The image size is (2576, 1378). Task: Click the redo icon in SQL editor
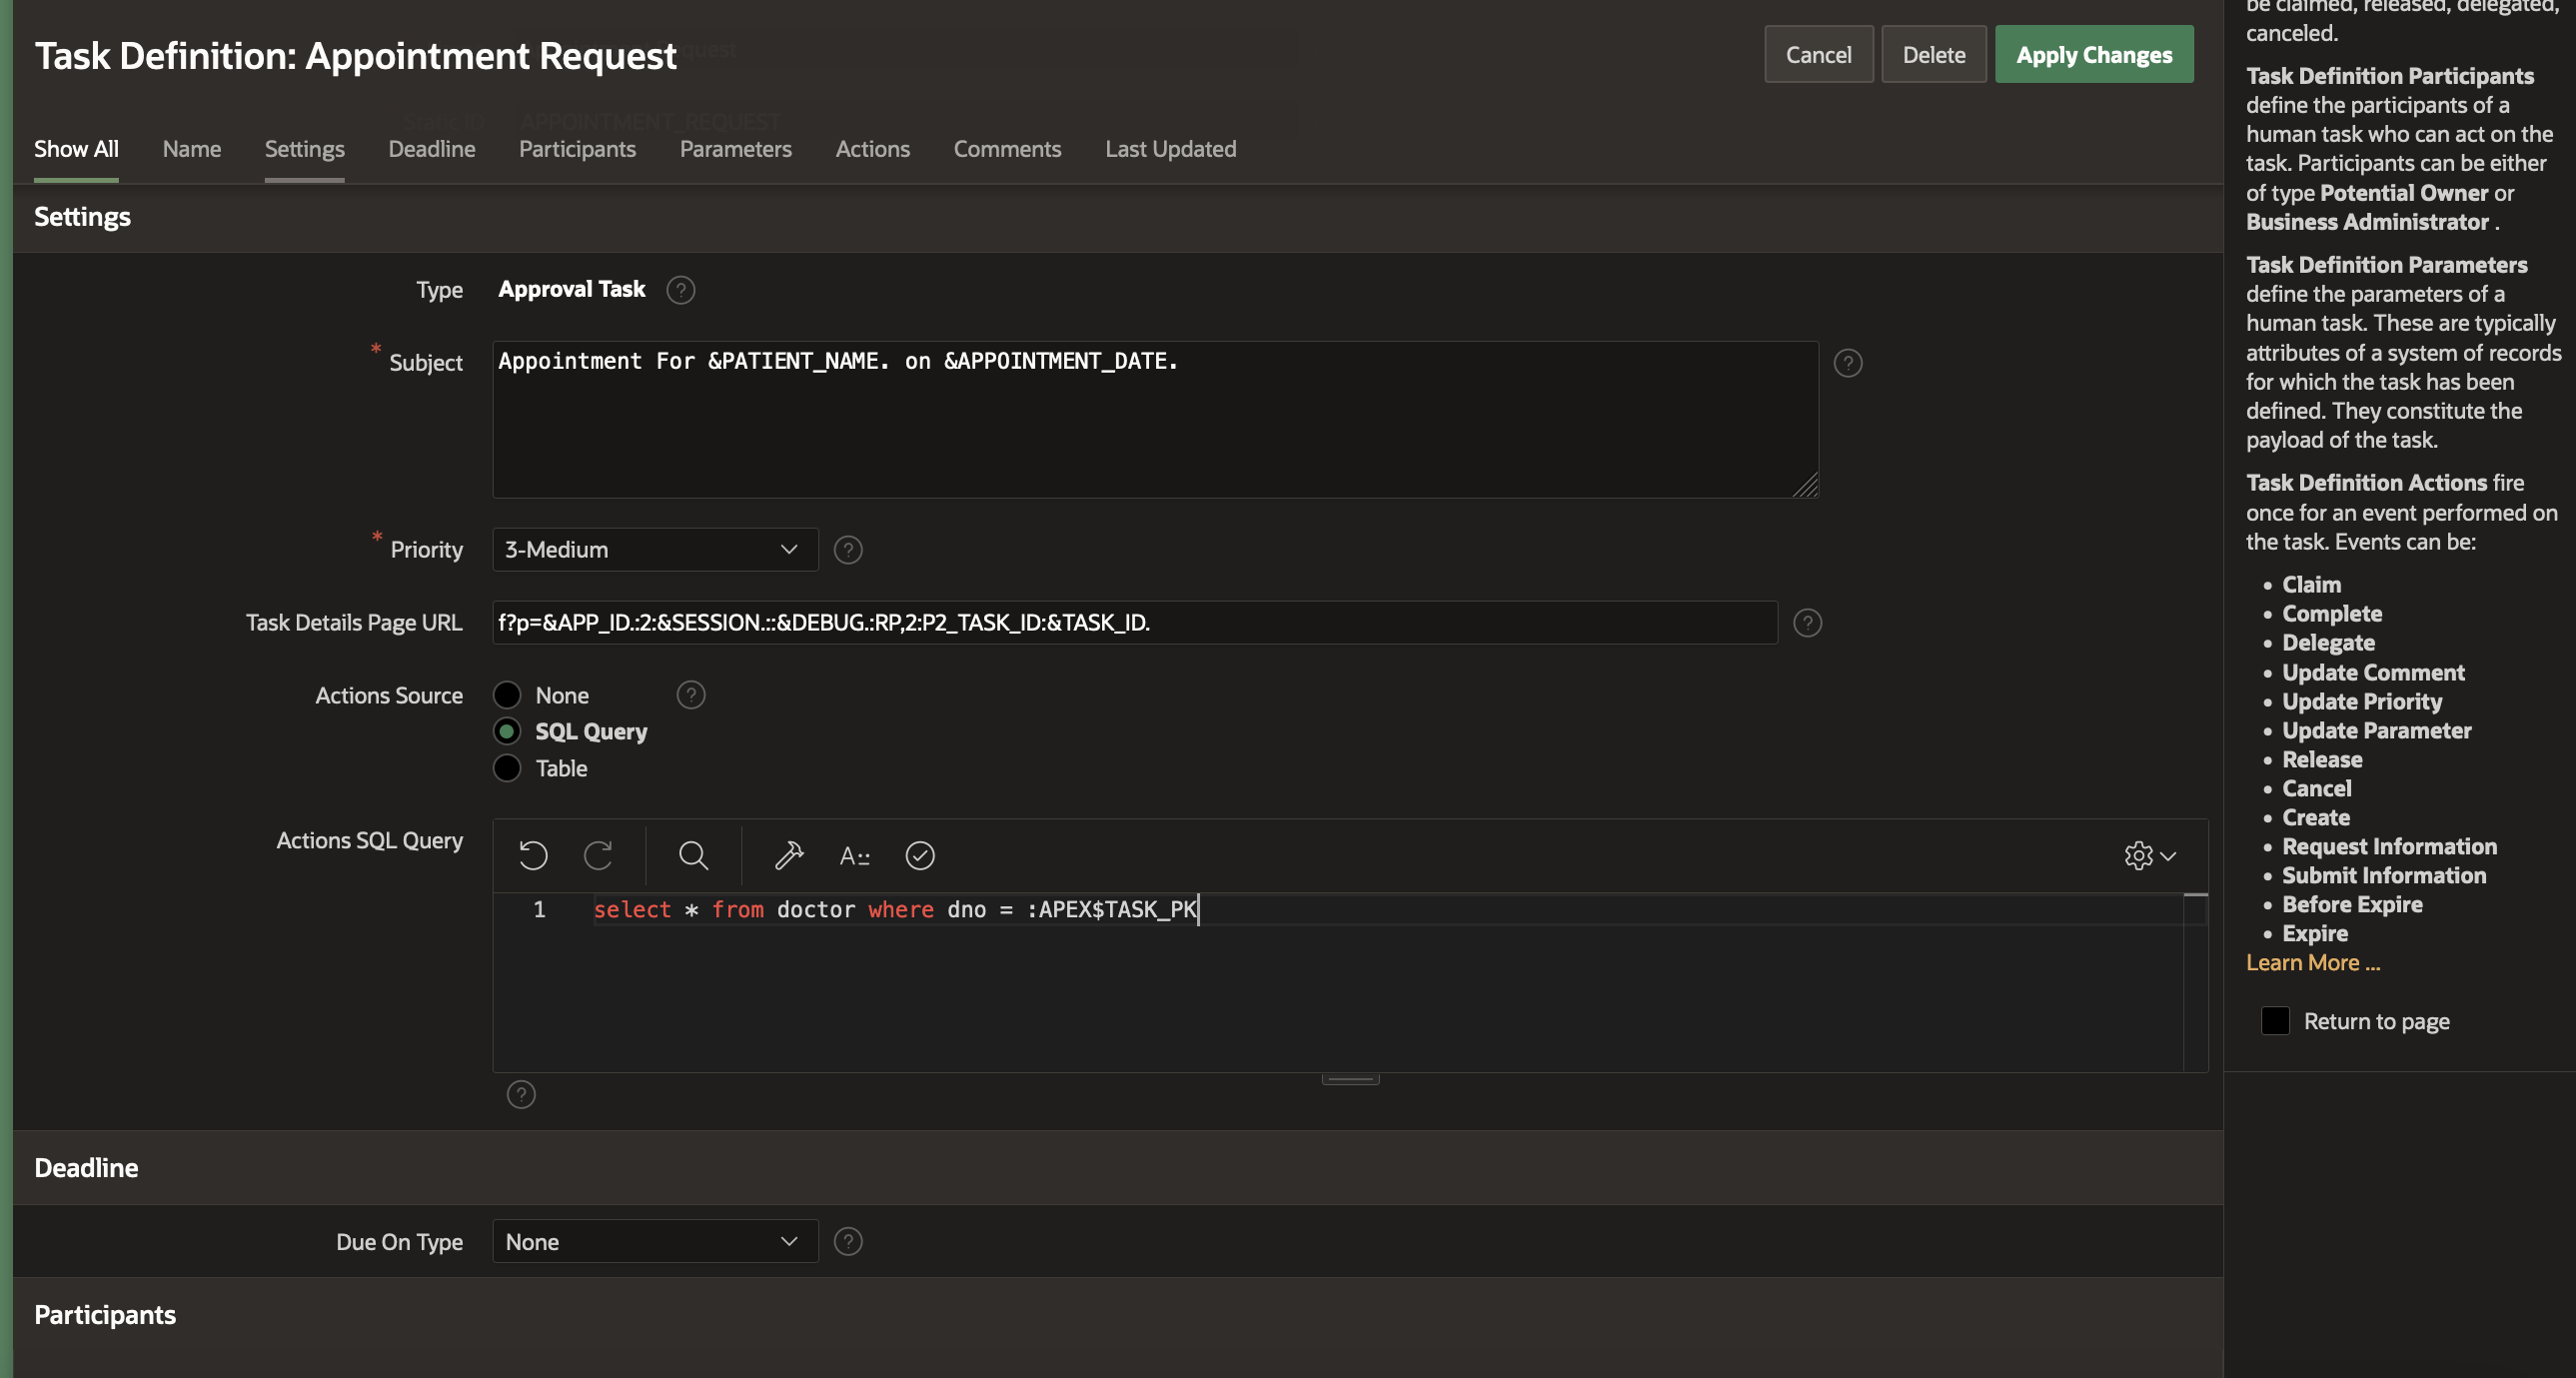[598, 855]
